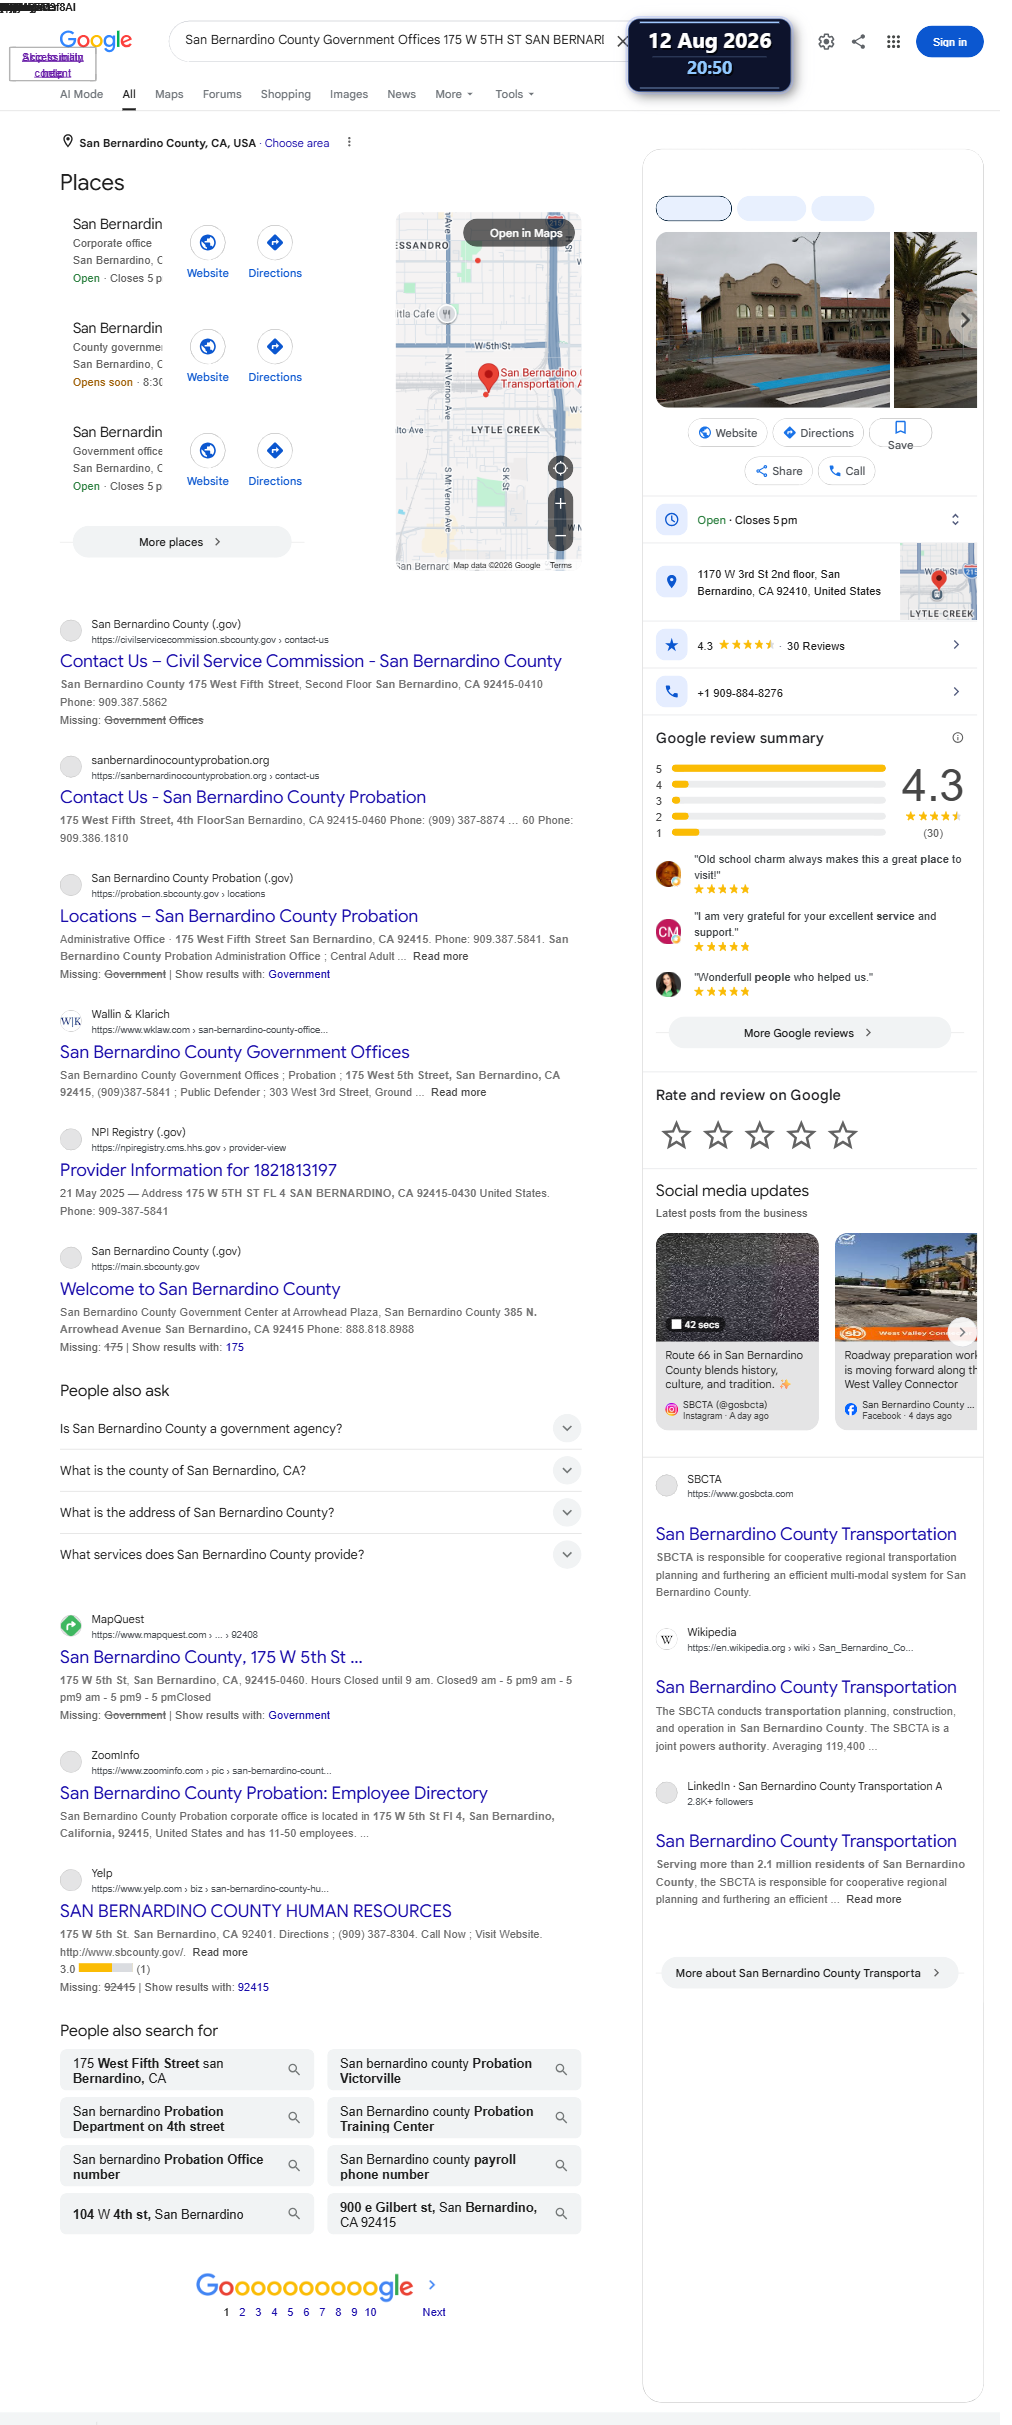The width and height of the screenshot is (1012, 2425).
Task: Zoom in the map with the plus icon
Action: click(561, 503)
